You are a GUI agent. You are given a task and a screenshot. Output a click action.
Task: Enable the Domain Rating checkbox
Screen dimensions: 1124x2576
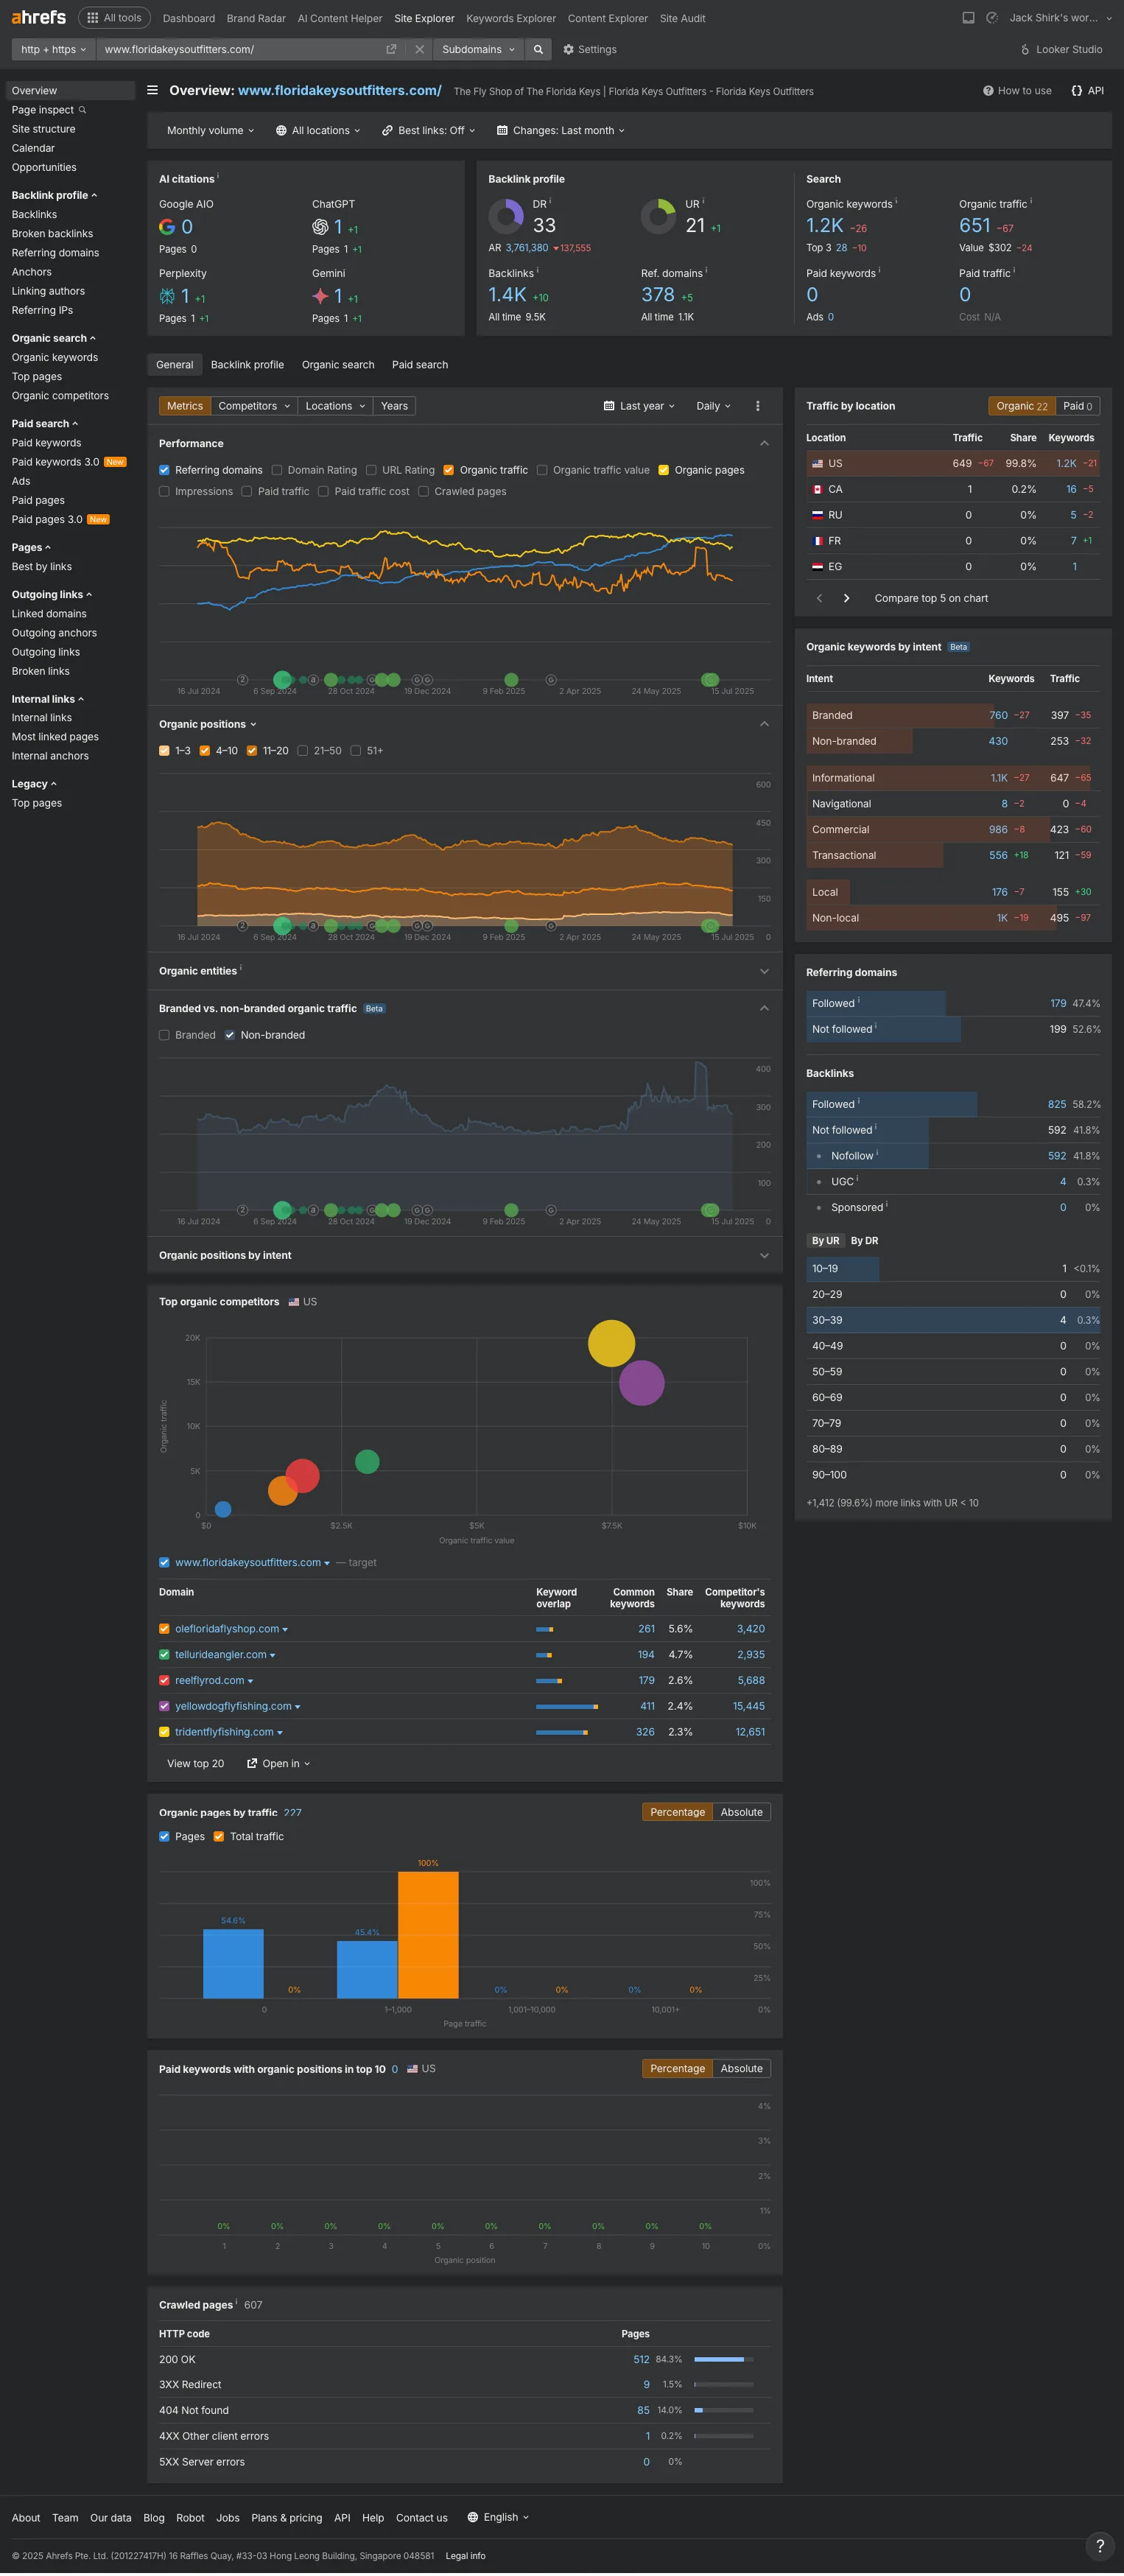(x=277, y=470)
